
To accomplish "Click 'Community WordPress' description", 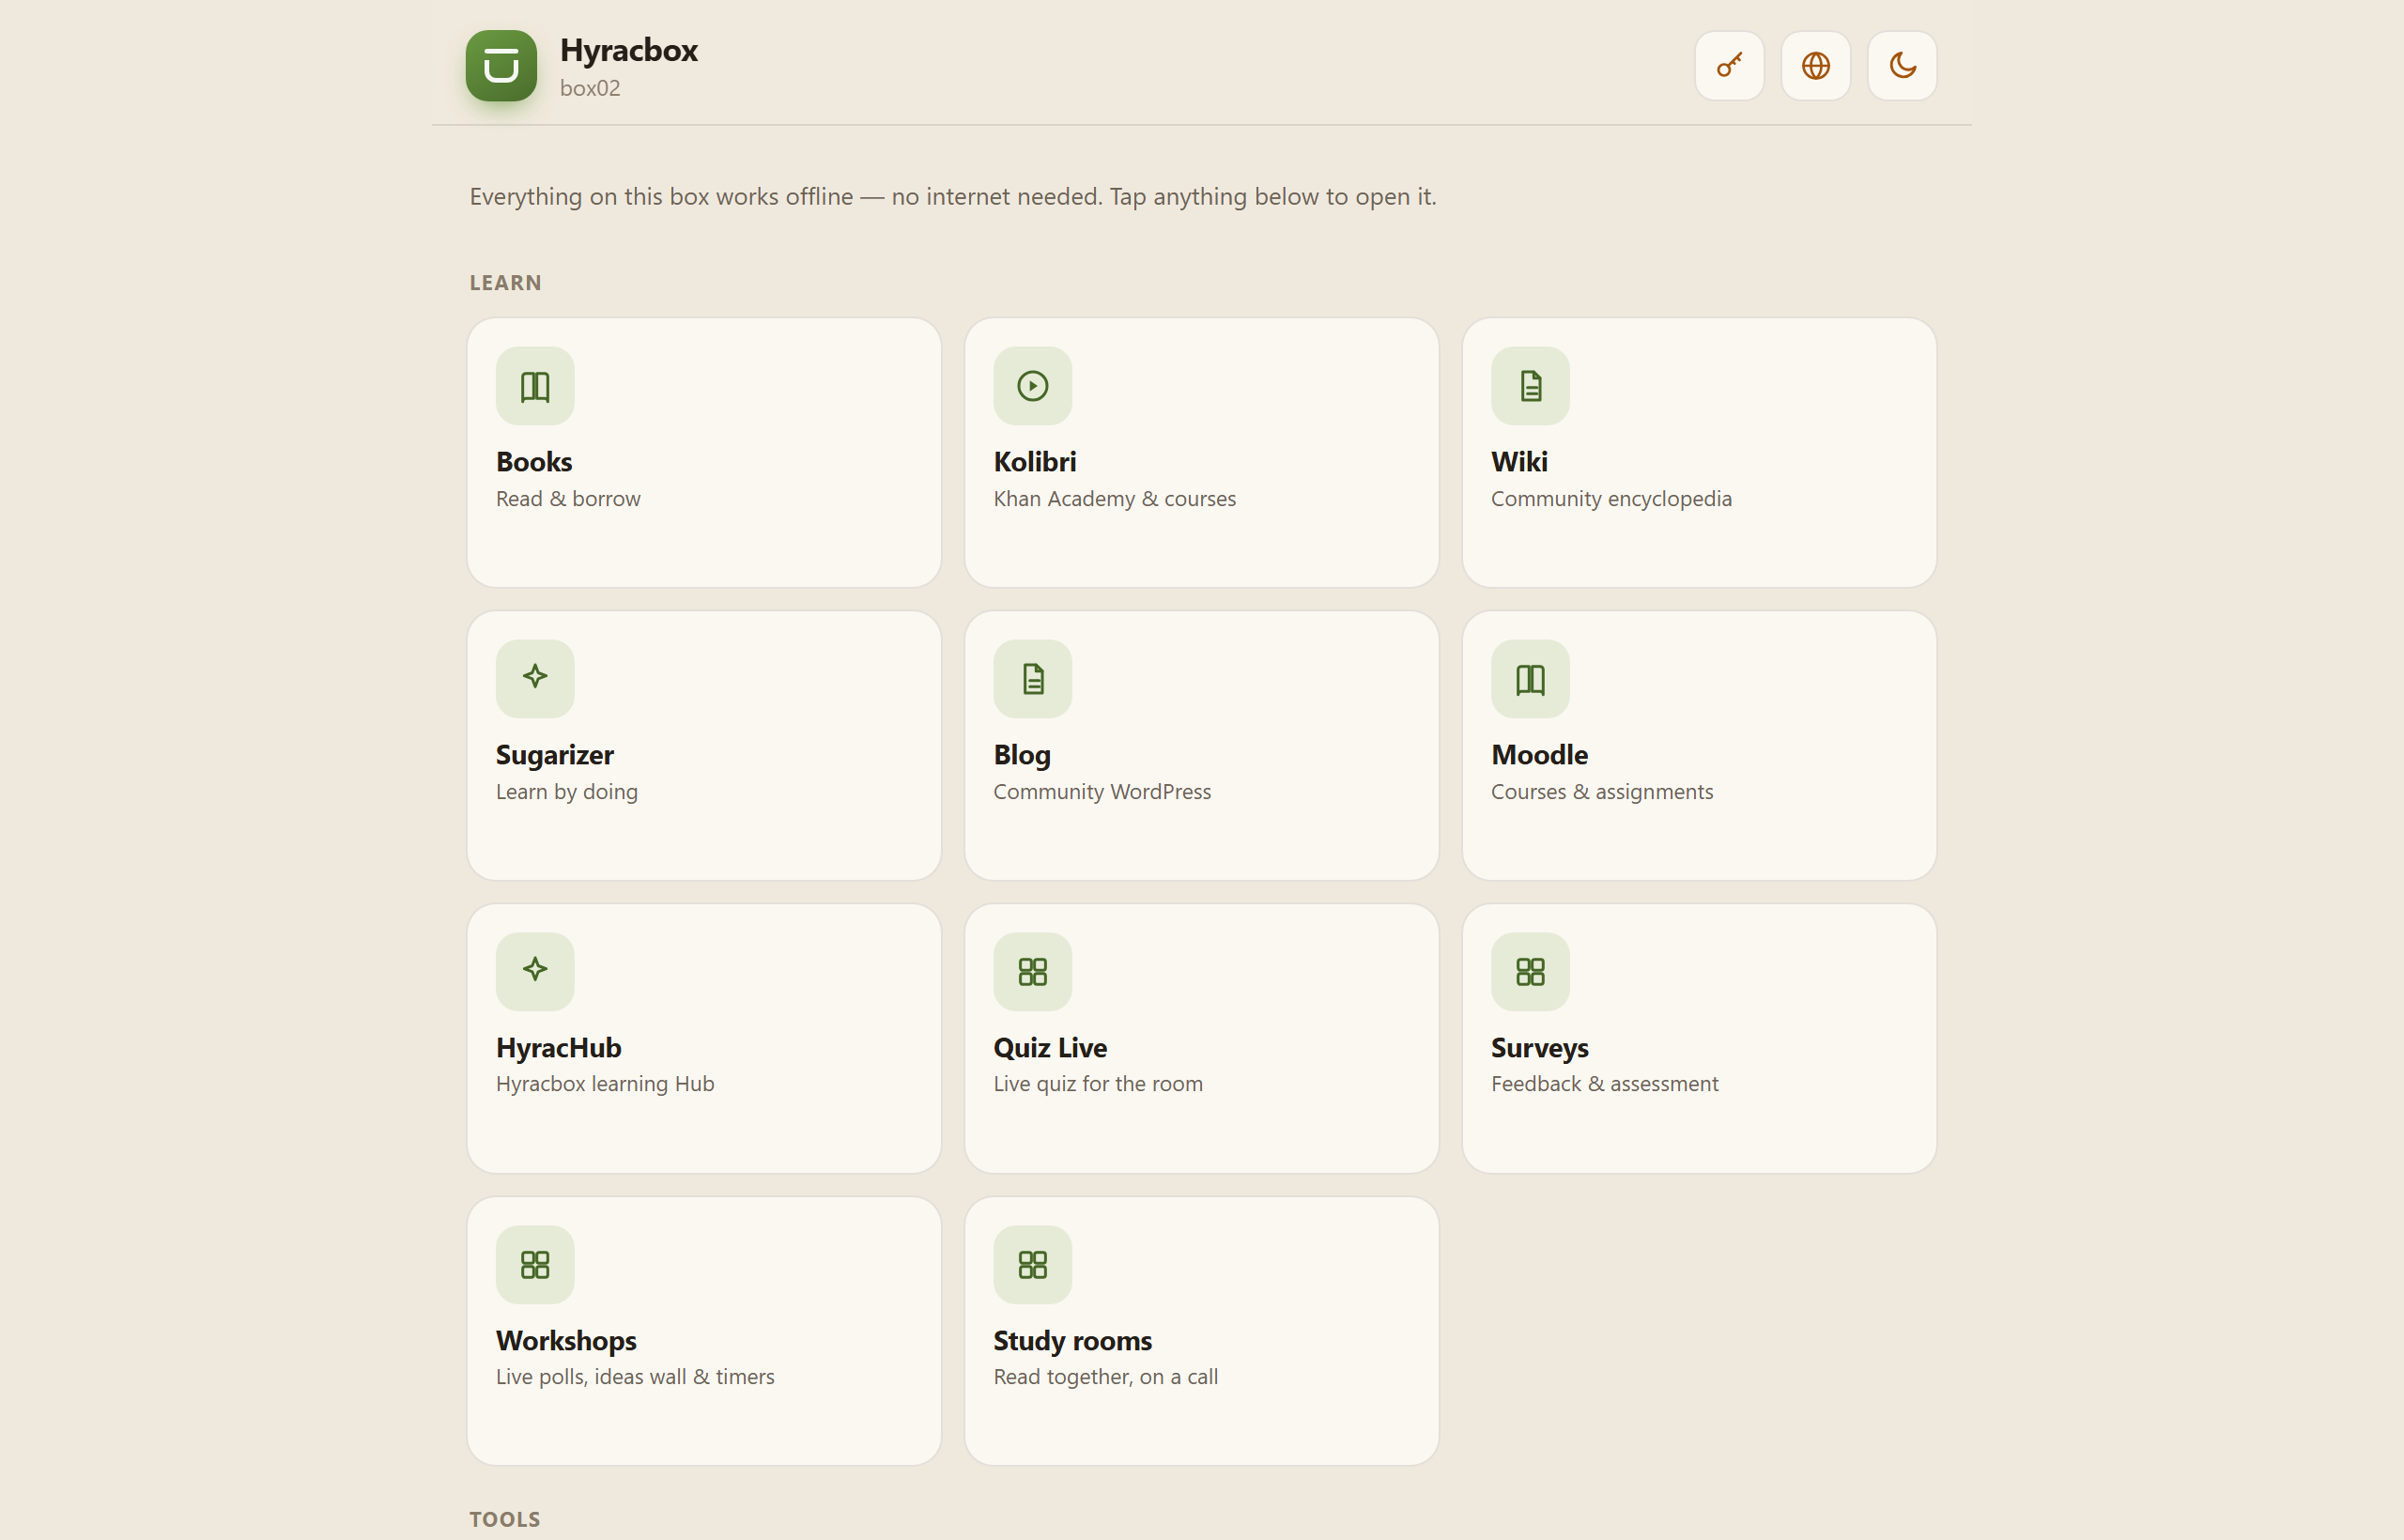I will 1102,791.
